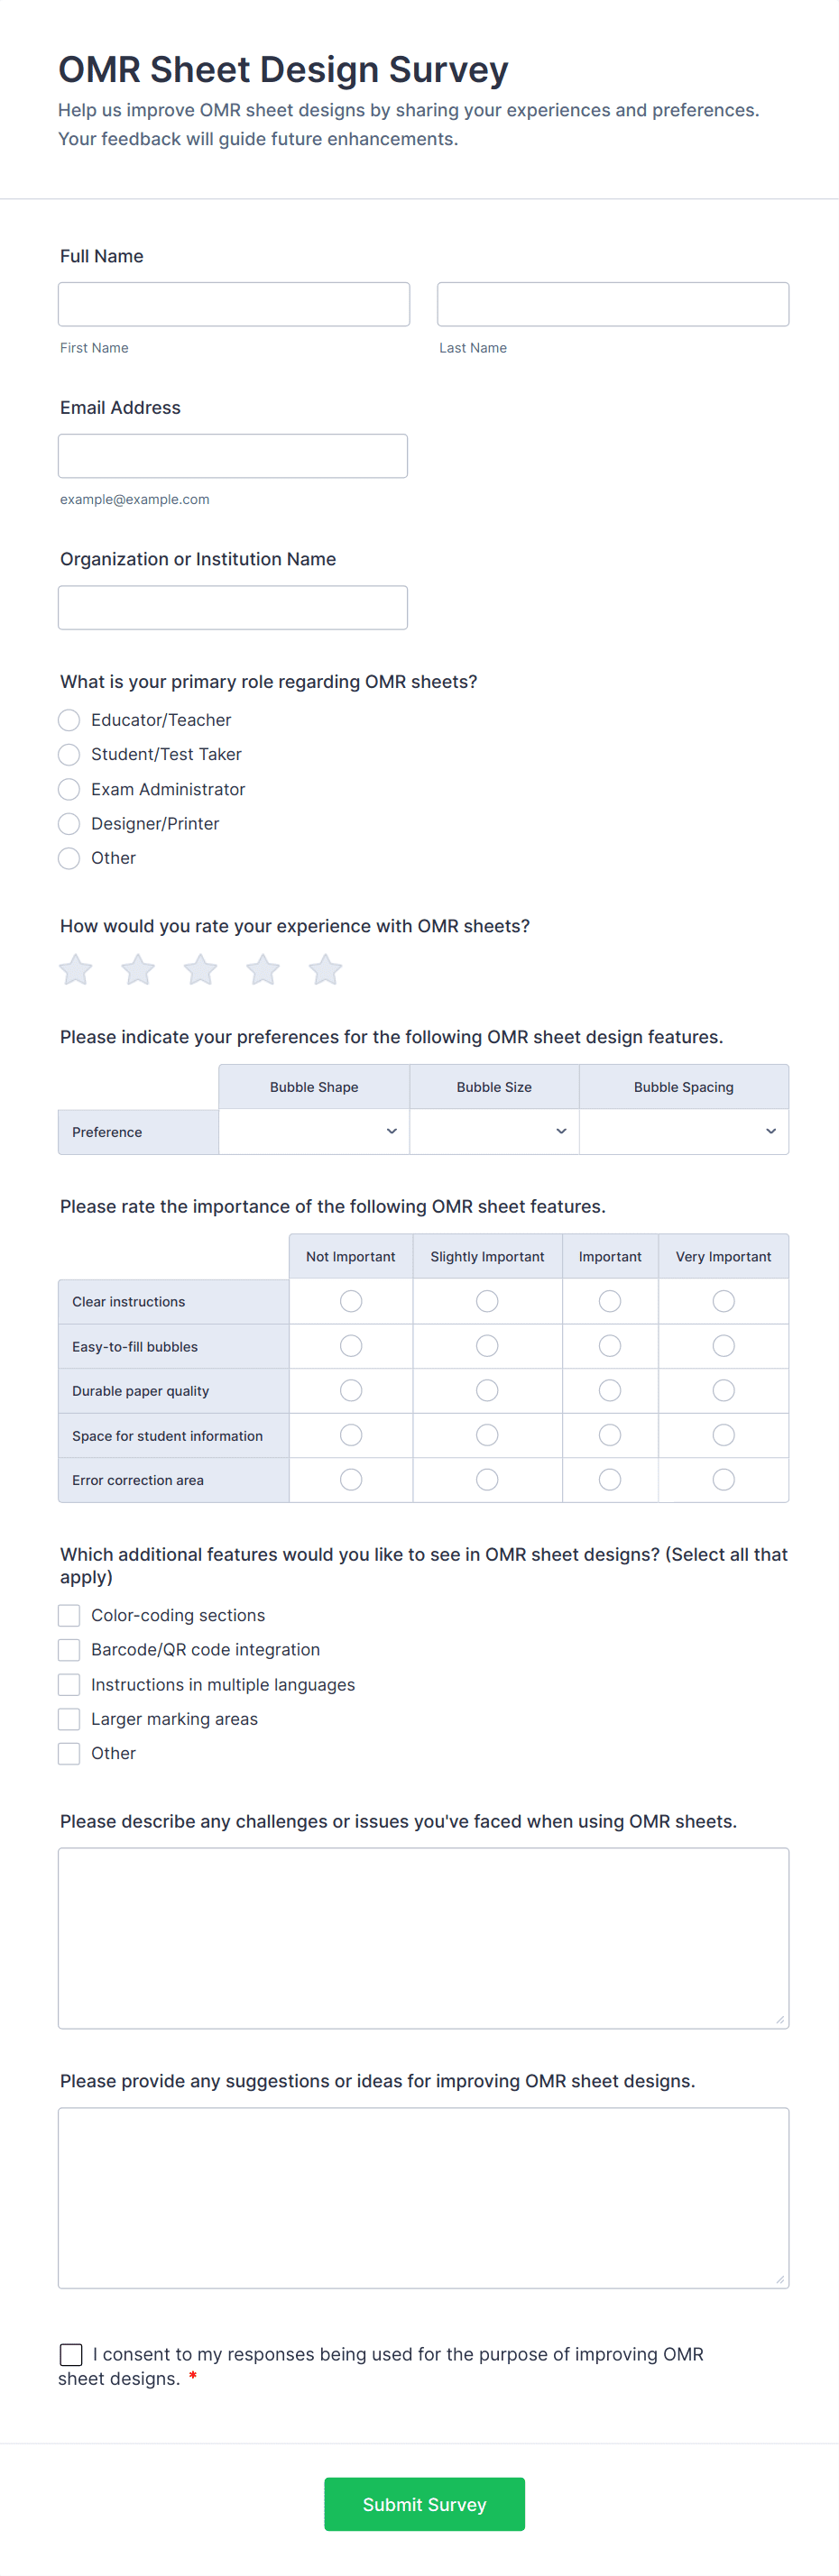Focus the First Name input field
Viewport: 839px width, 2576px height.
(234, 304)
